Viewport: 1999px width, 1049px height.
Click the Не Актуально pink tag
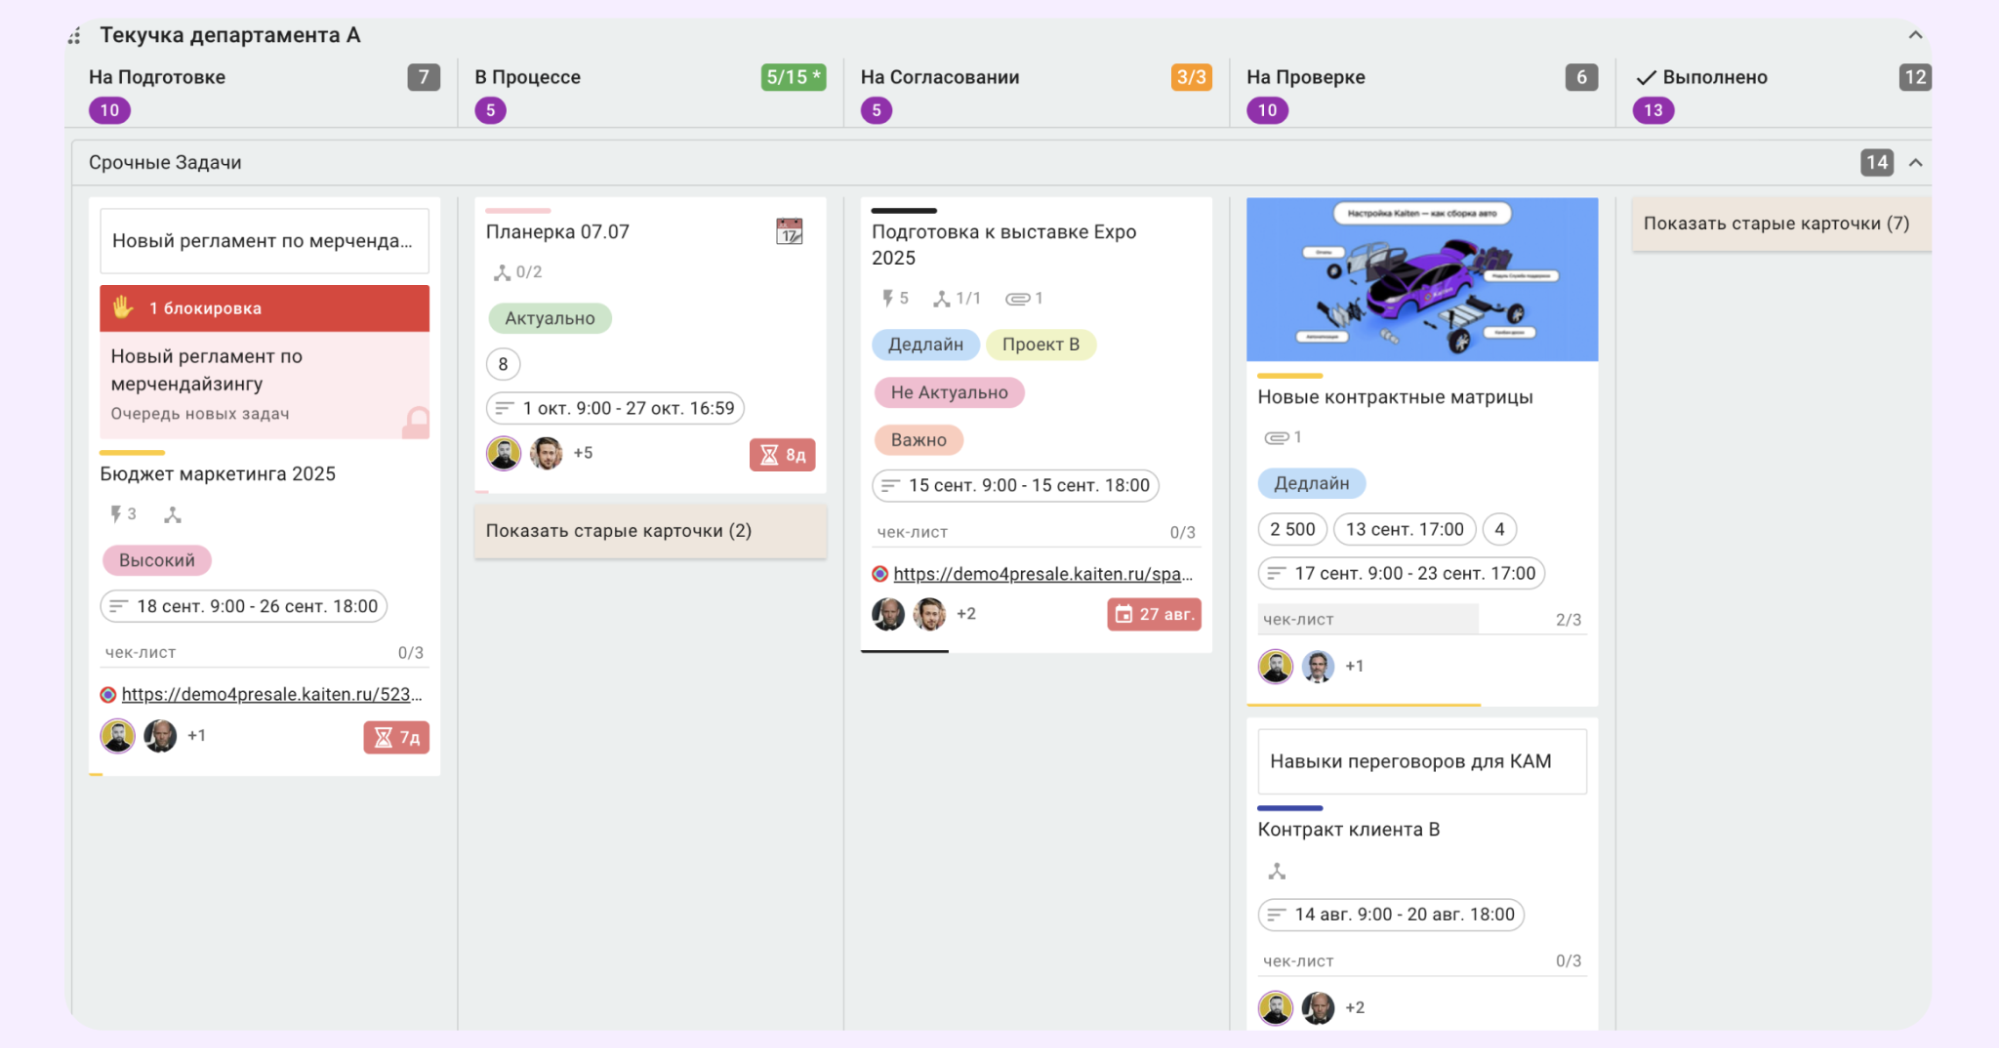click(949, 393)
